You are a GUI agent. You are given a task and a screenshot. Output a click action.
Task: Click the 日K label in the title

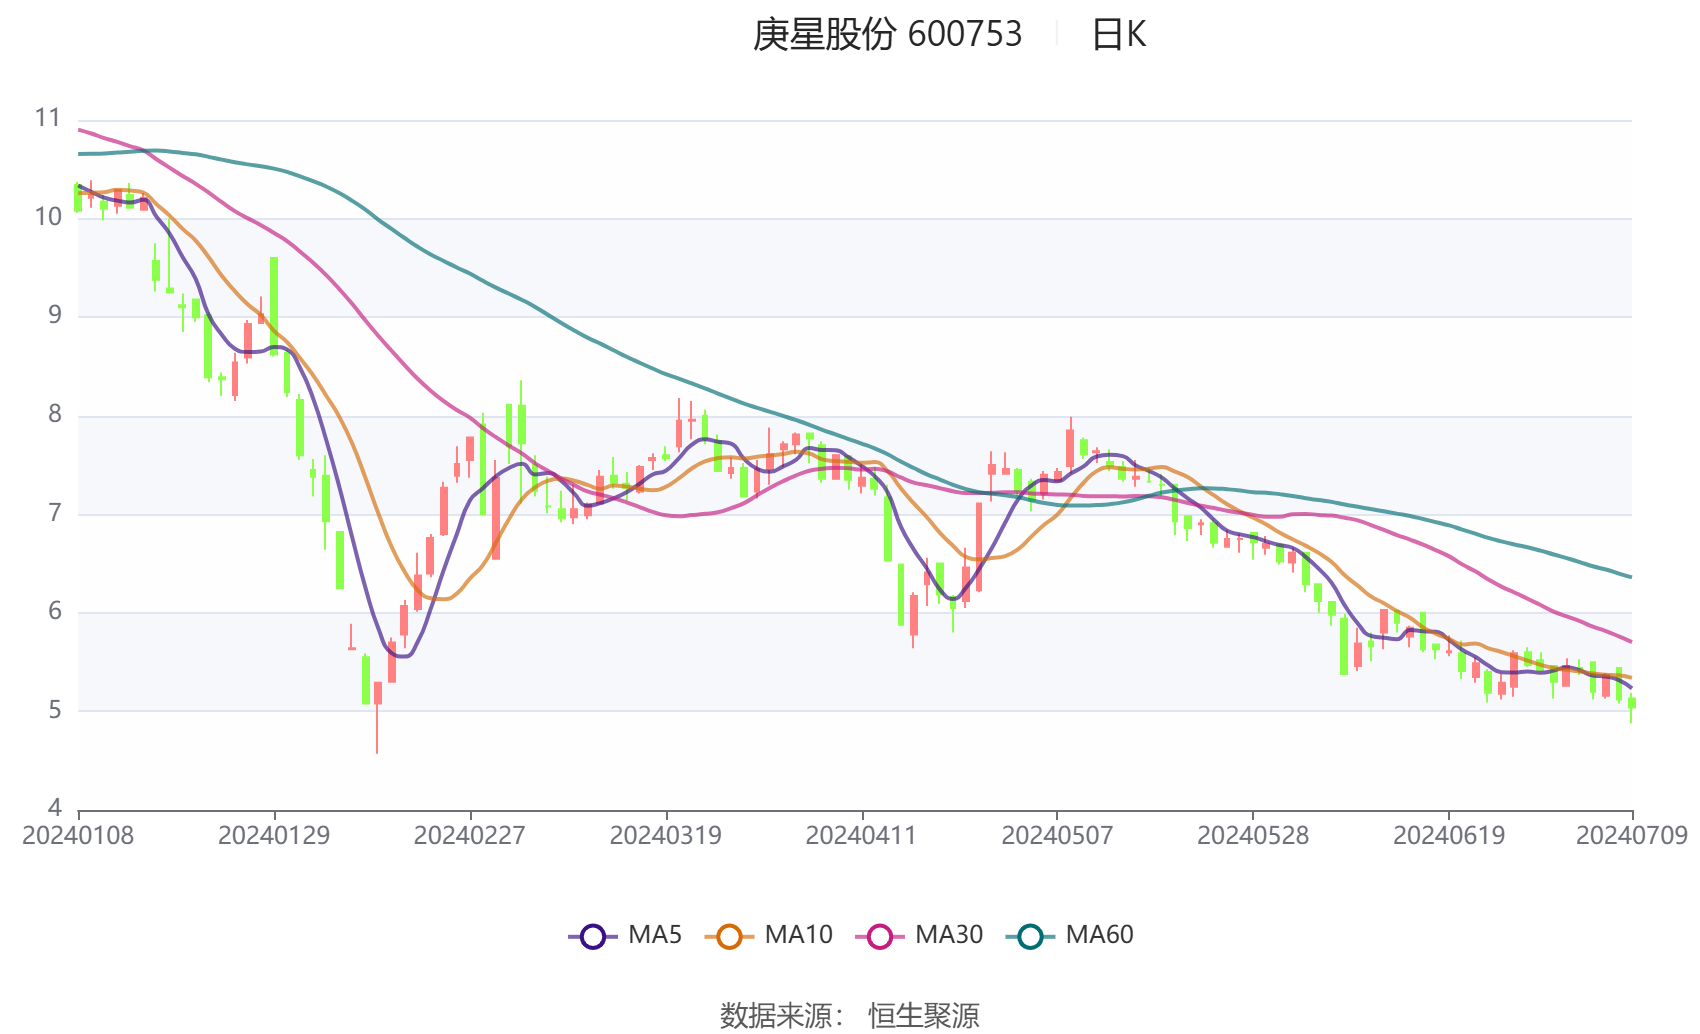(1118, 35)
